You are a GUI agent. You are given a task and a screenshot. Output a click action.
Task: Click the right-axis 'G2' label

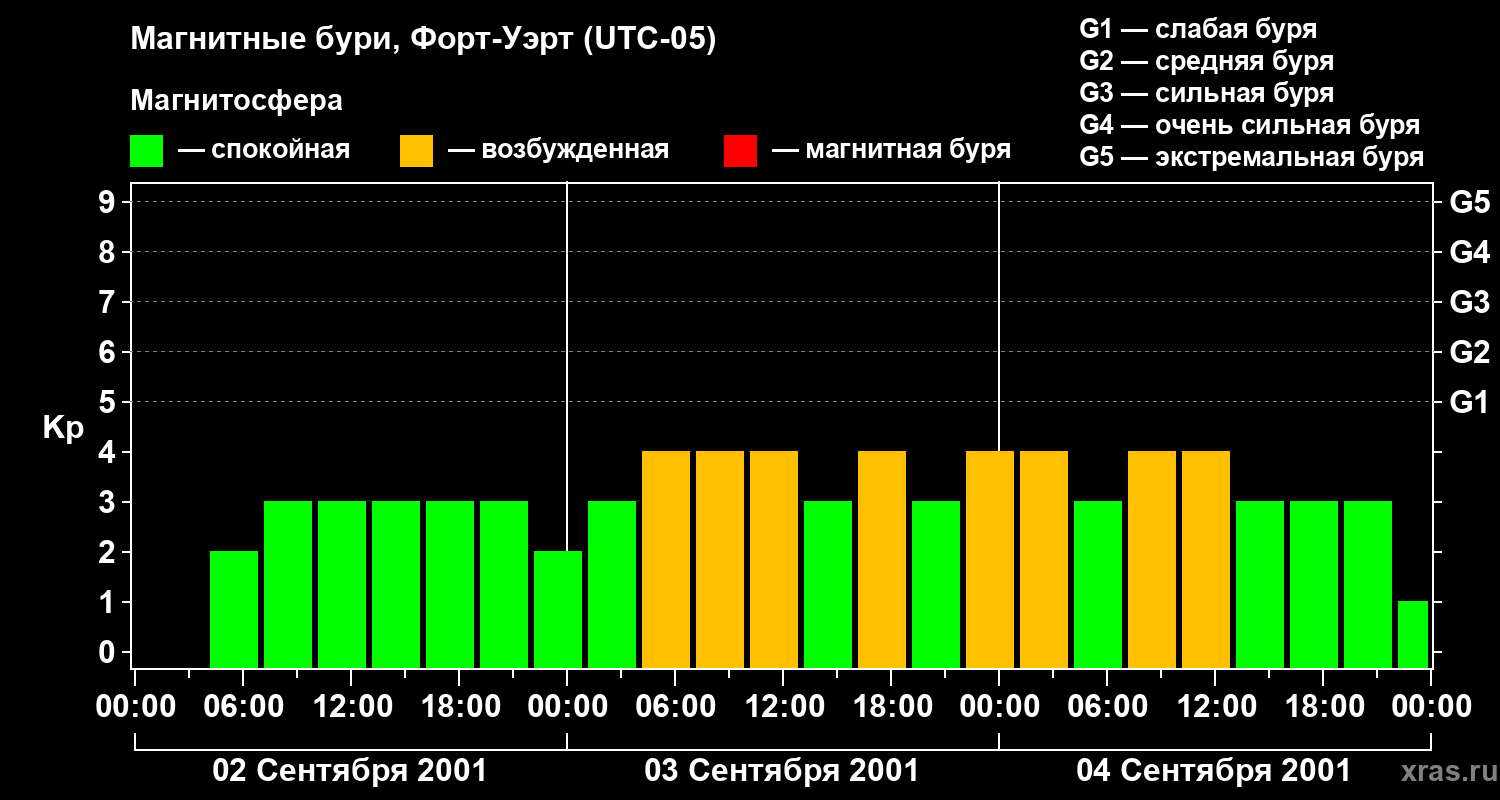point(1470,352)
